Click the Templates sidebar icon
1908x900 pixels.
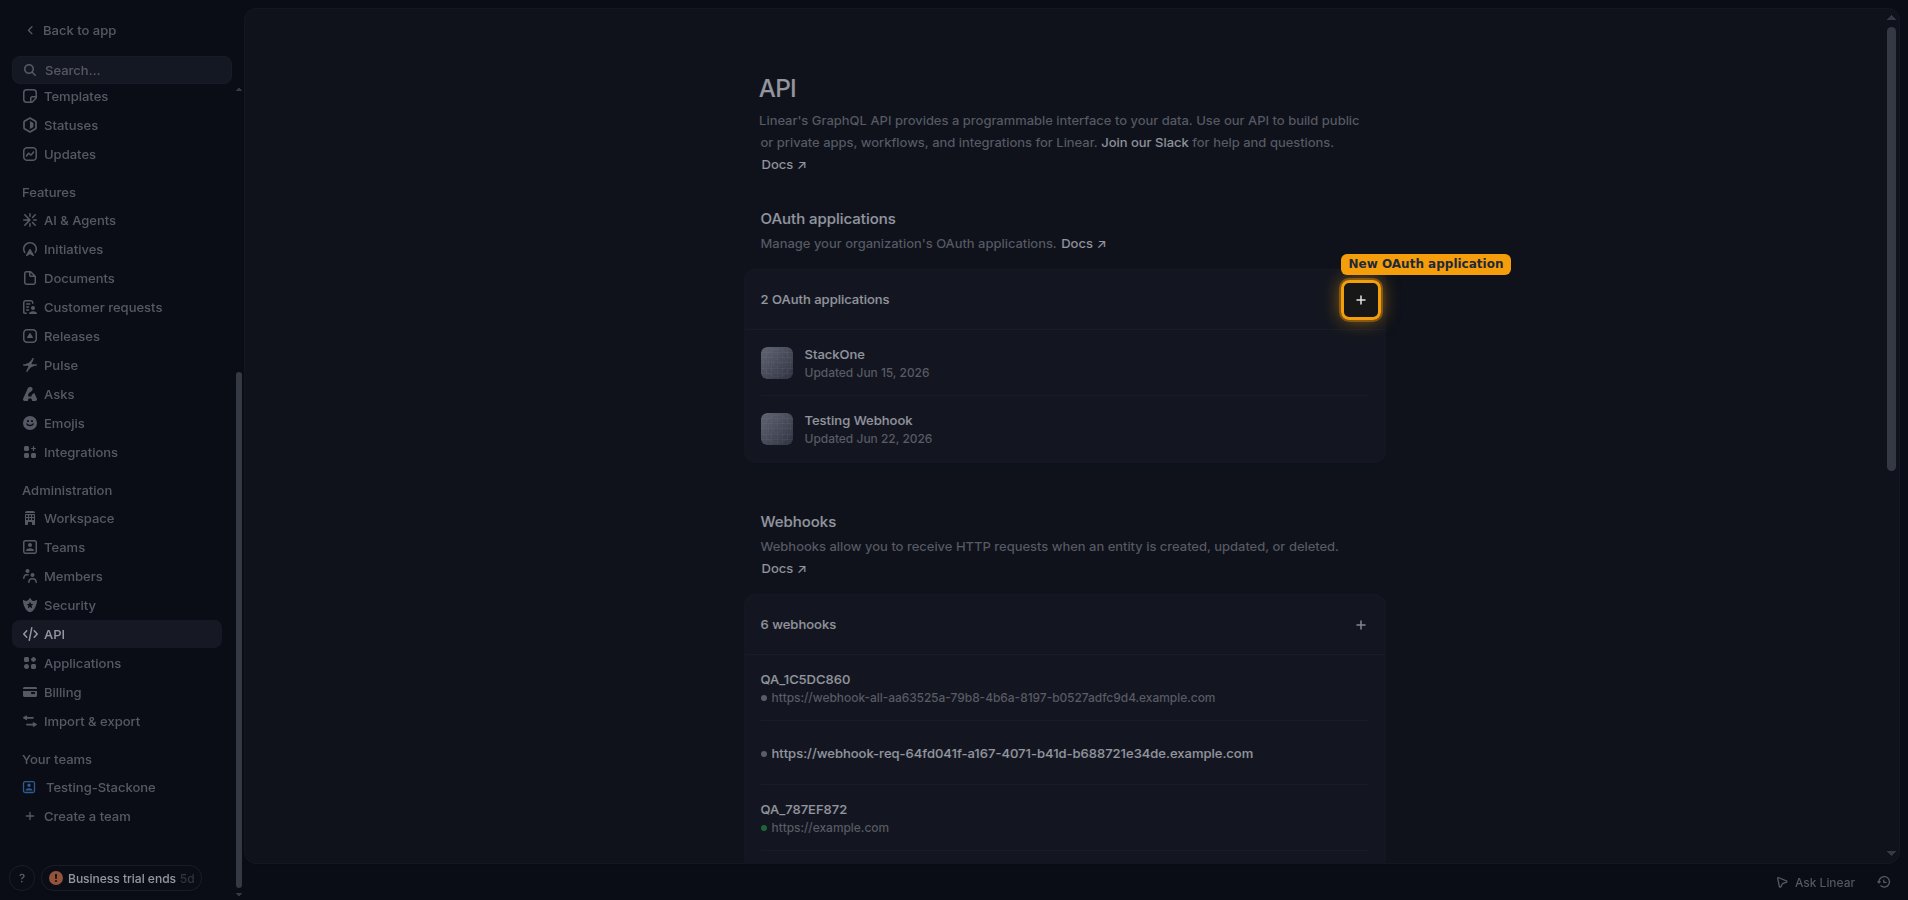30,97
